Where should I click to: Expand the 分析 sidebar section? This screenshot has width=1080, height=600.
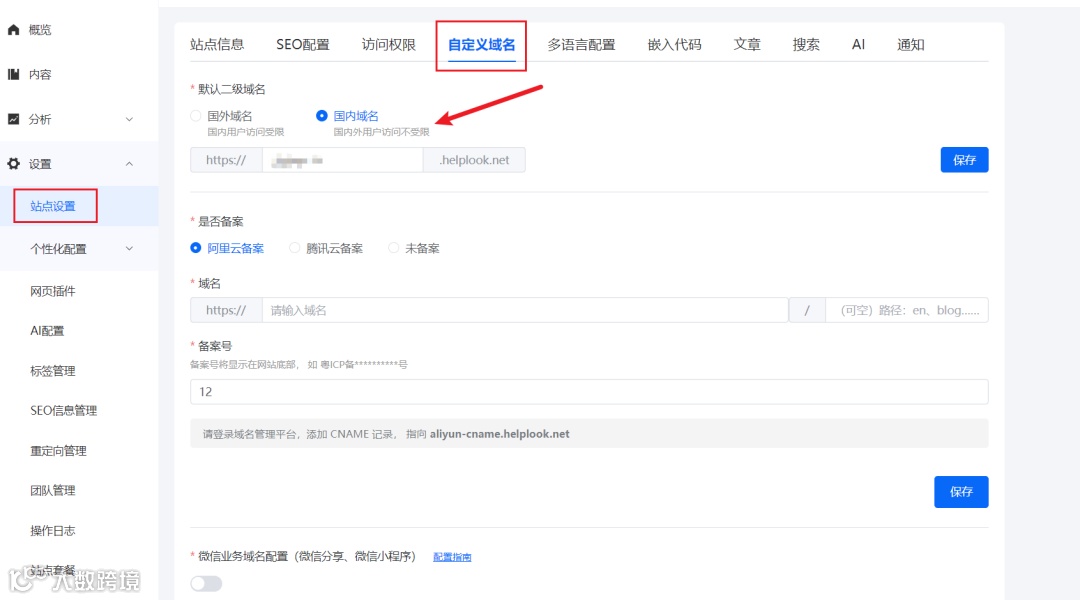tap(128, 117)
